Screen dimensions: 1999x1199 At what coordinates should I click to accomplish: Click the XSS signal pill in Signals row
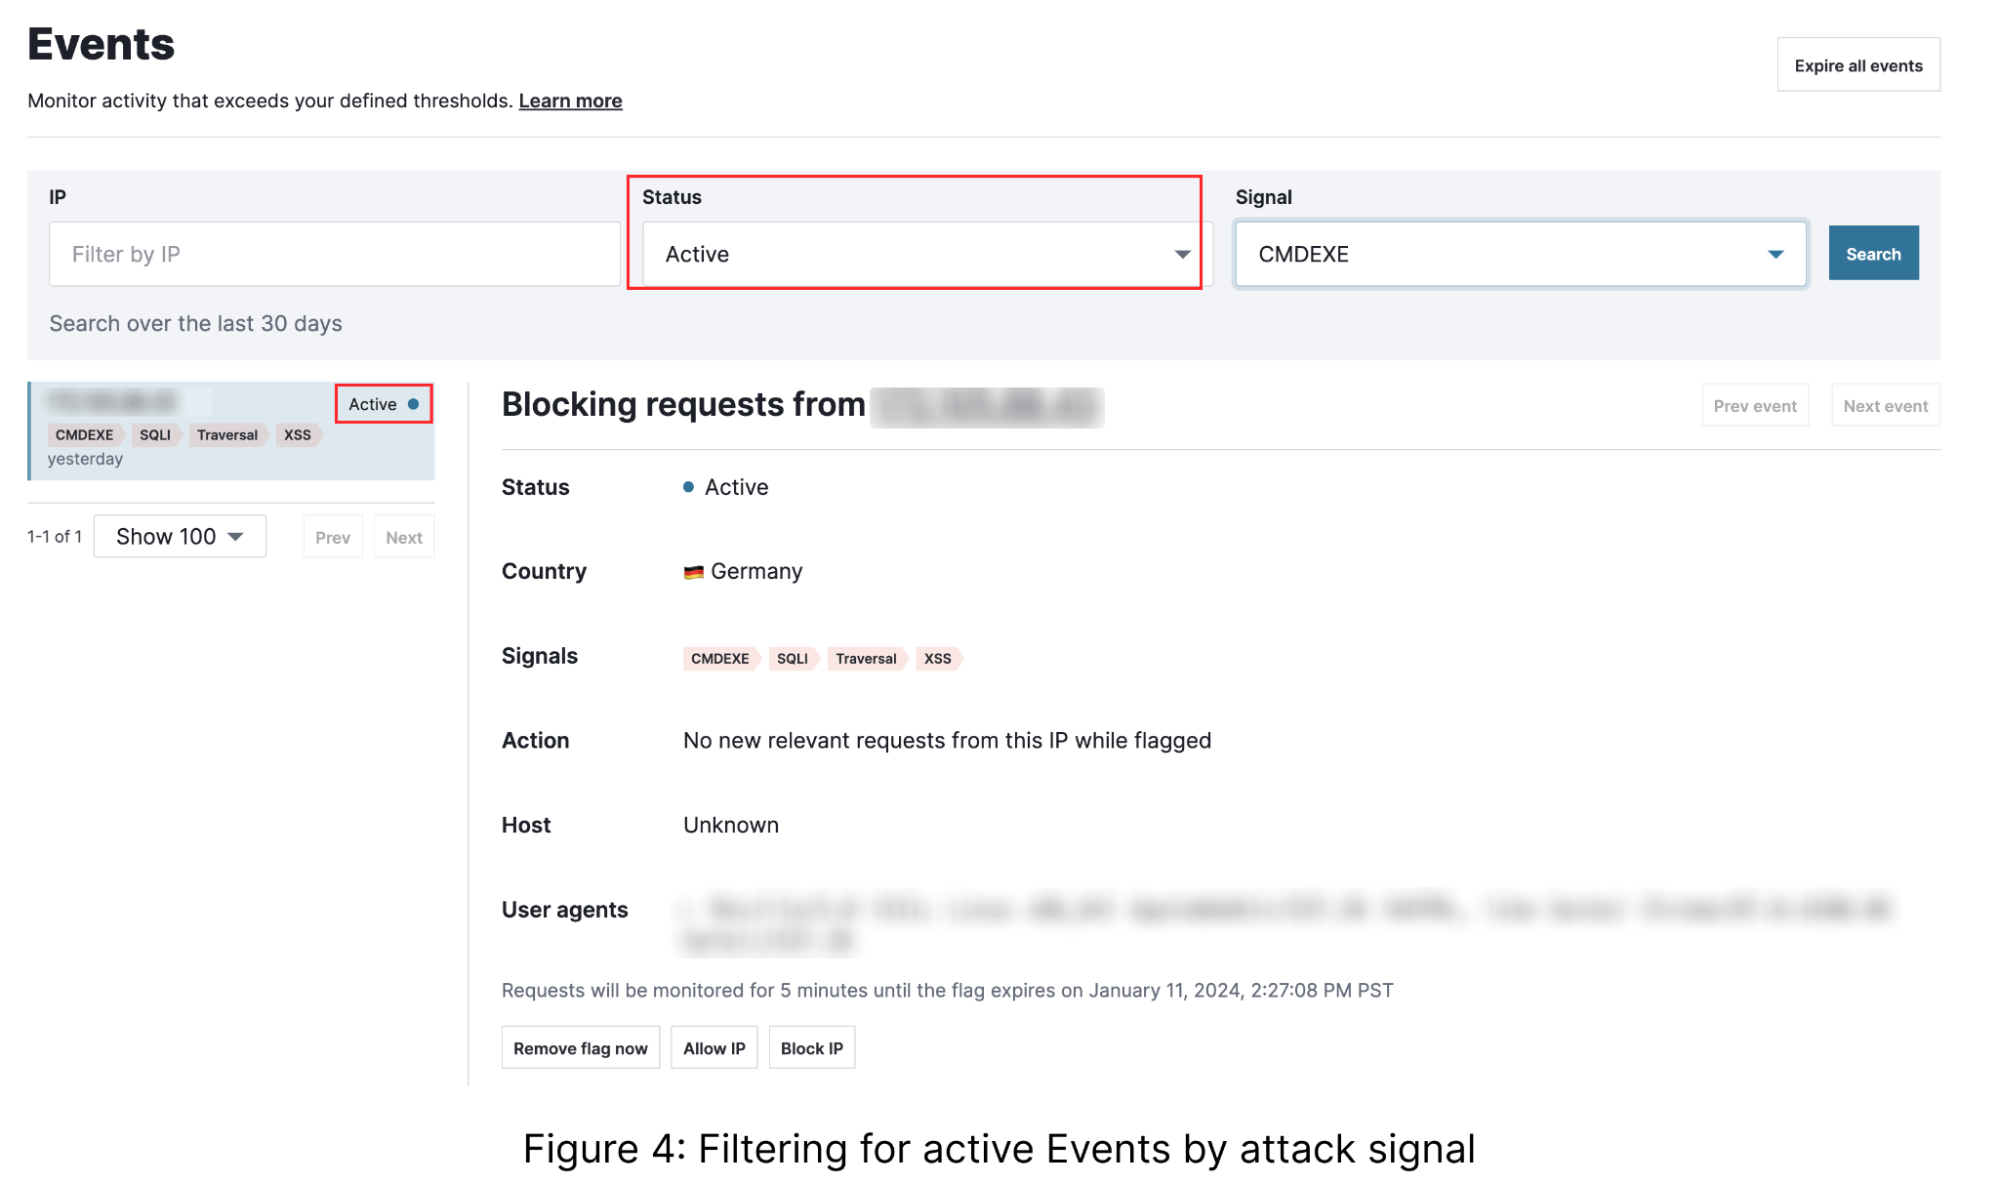(937, 658)
